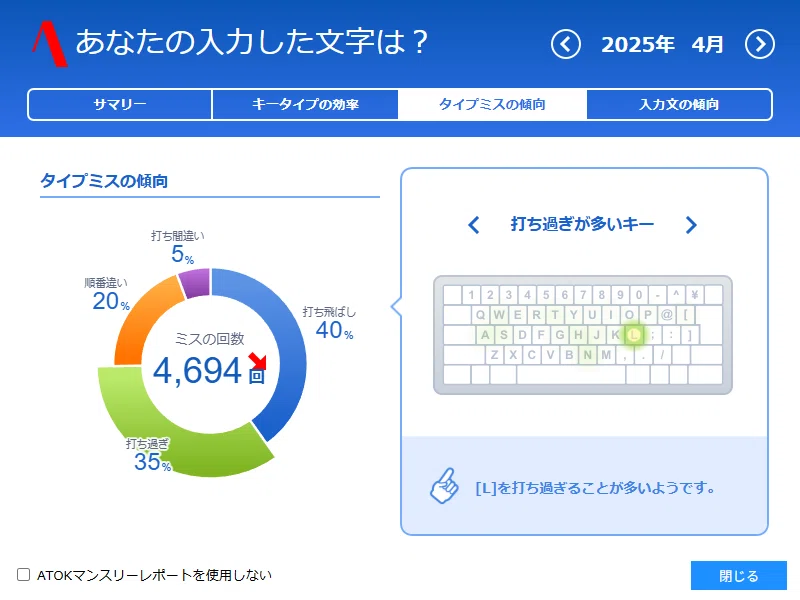Click the purple 打ち間違い chart segment
Screen dimensions: 800x600
click(x=195, y=283)
